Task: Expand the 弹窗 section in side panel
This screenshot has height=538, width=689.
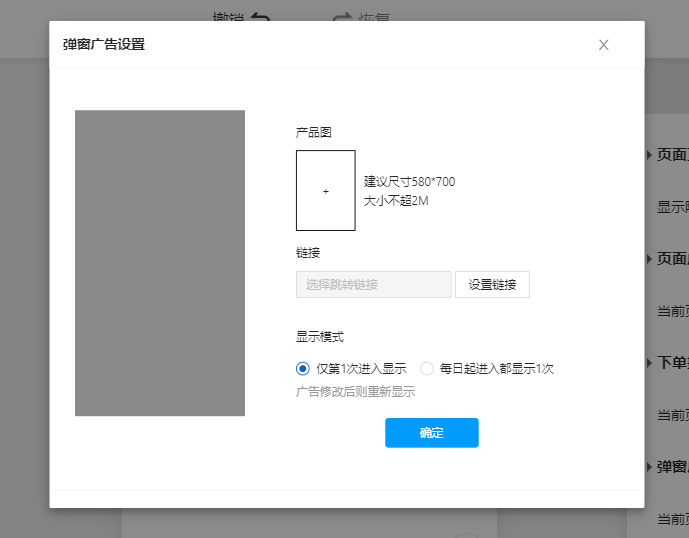Action: point(650,467)
